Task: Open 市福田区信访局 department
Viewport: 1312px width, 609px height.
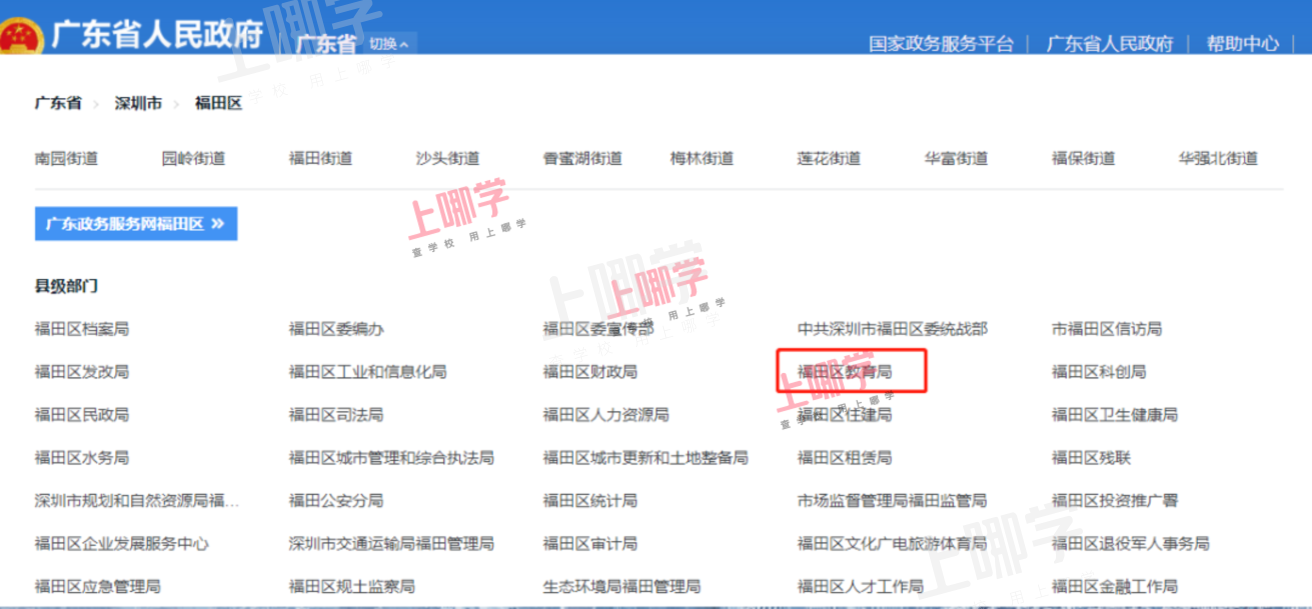Action: pos(1106,329)
